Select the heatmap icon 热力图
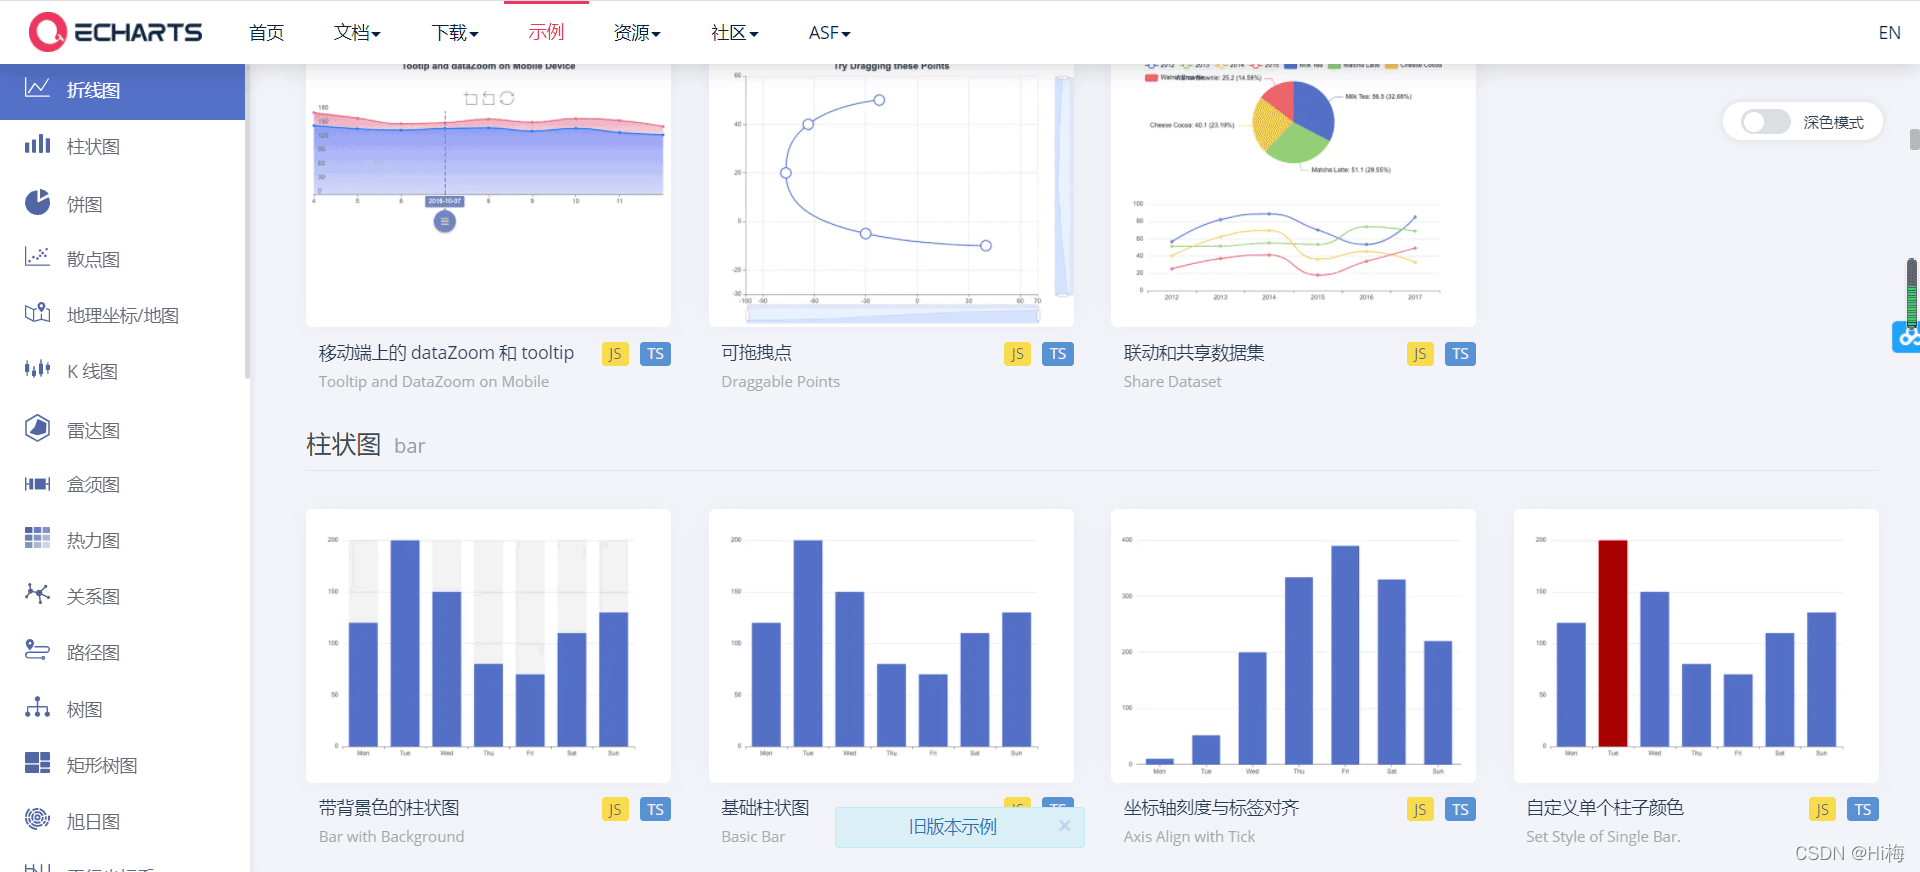Image resolution: width=1920 pixels, height=872 pixels. (38, 539)
